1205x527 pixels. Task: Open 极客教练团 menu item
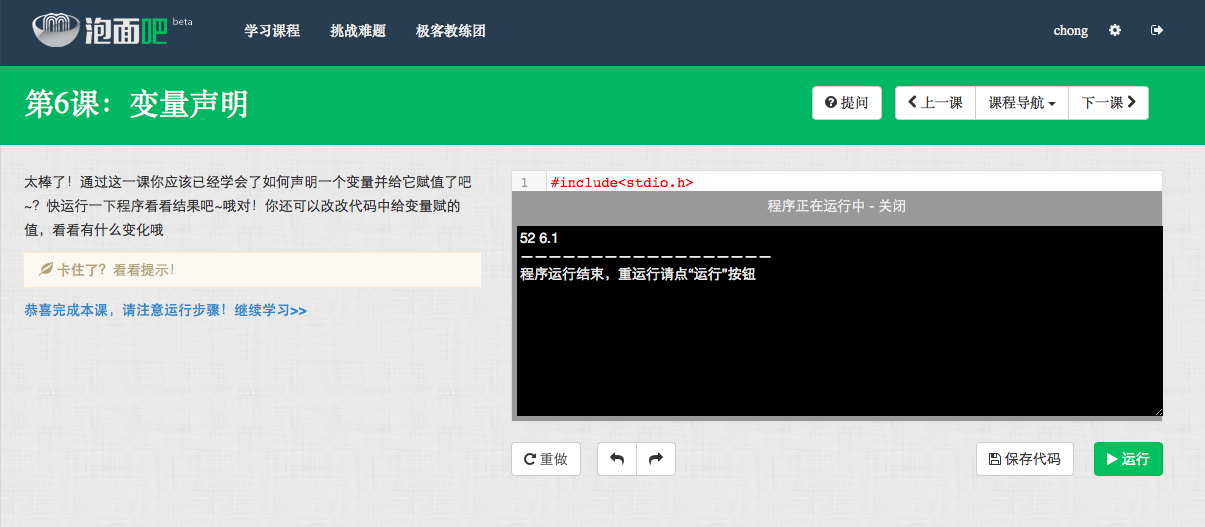[450, 31]
